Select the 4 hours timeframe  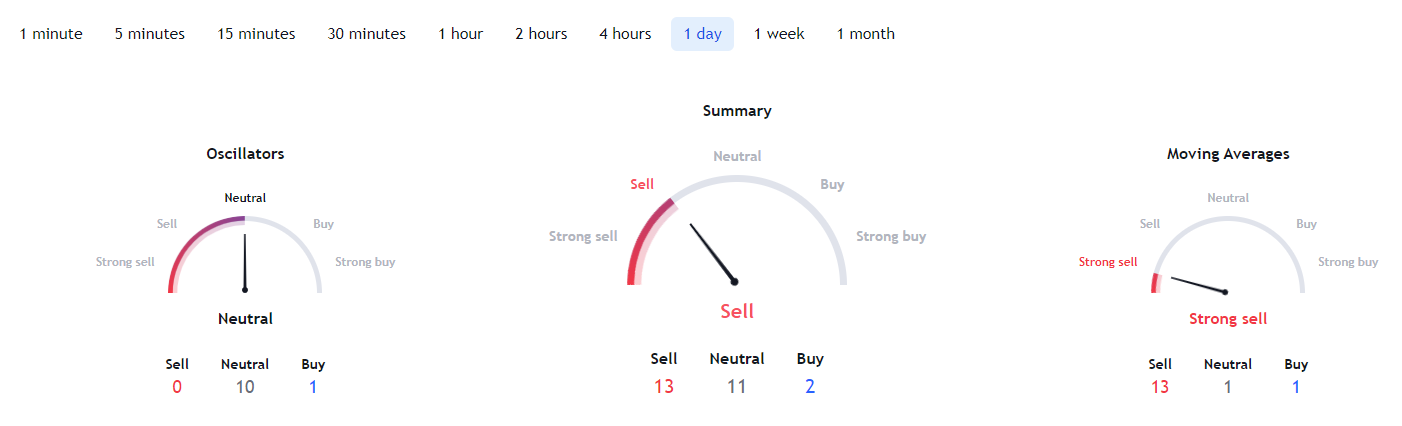(x=625, y=34)
